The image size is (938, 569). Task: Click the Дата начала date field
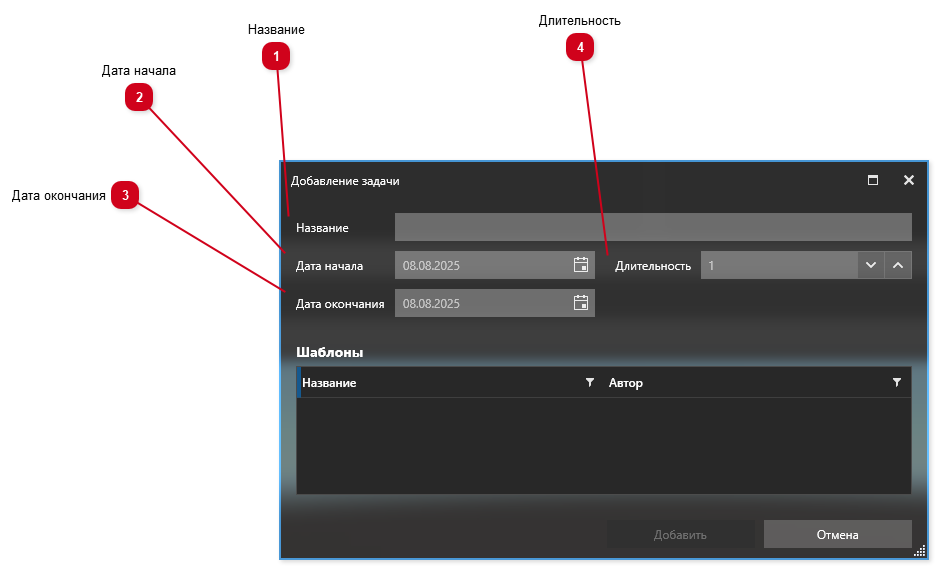click(482, 265)
